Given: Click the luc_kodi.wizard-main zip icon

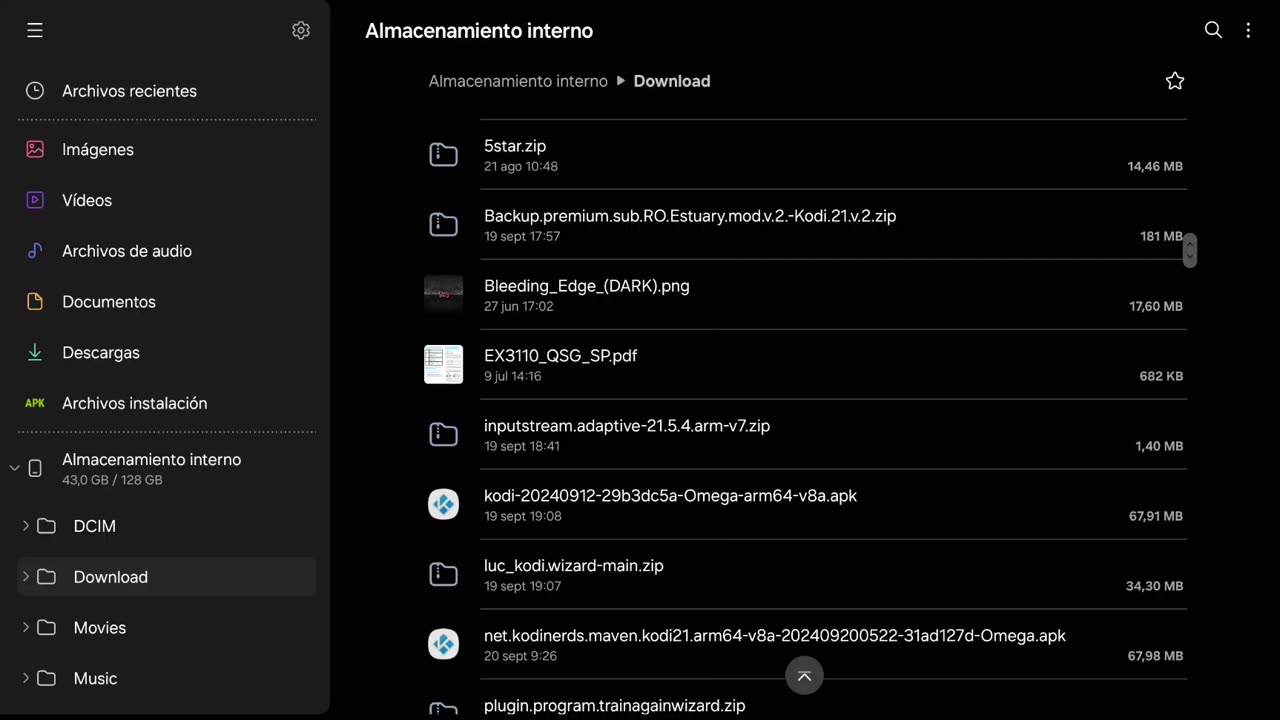Looking at the screenshot, I should pos(443,575).
